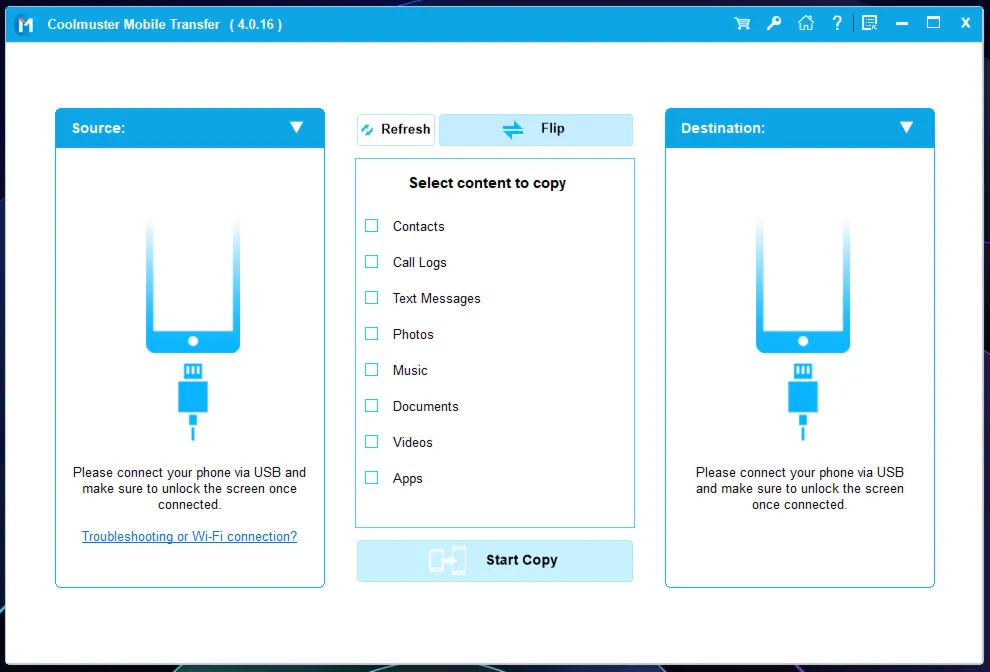This screenshot has width=990, height=672.
Task: Click the Contacts label
Action: pyautogui.click(x=419, y=226)
